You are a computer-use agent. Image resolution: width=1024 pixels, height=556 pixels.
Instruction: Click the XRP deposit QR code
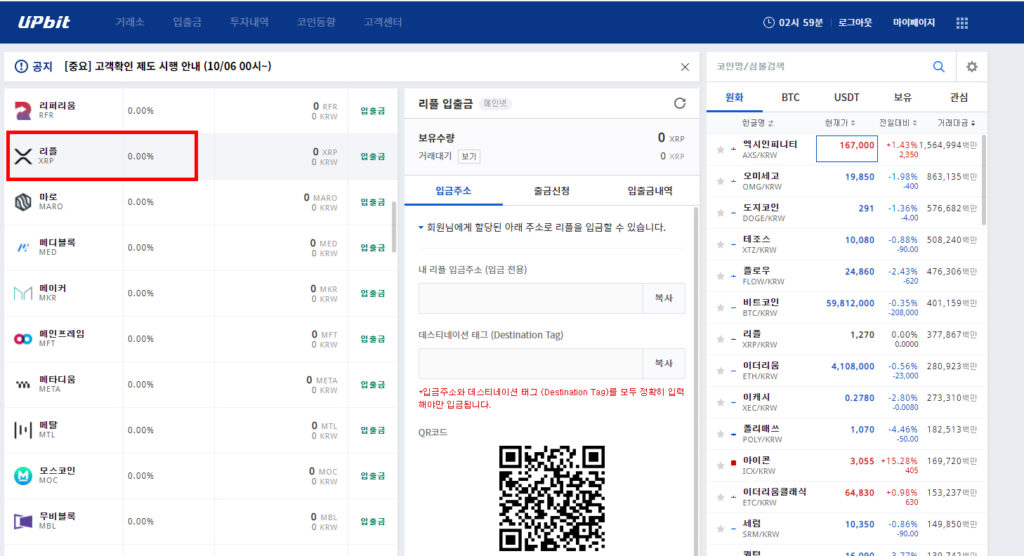tap(552, 499)
